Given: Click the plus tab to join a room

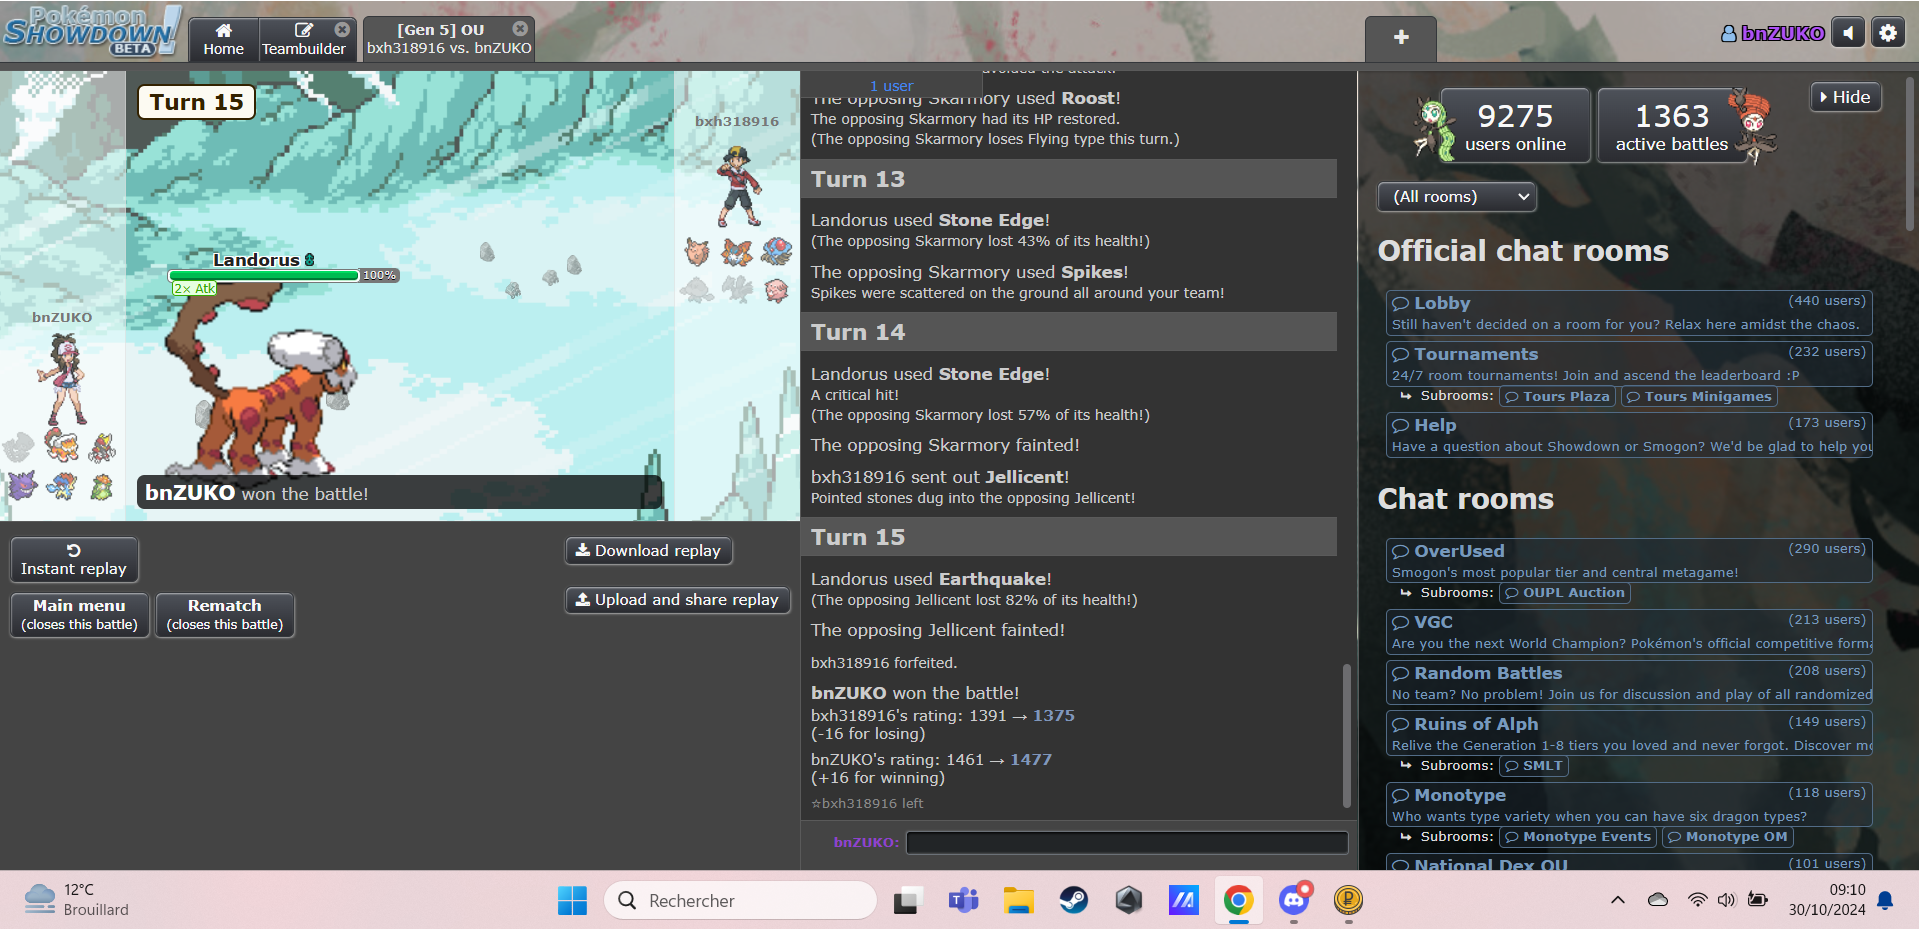Looking at the screenshot, I should tap(1401, 38).
